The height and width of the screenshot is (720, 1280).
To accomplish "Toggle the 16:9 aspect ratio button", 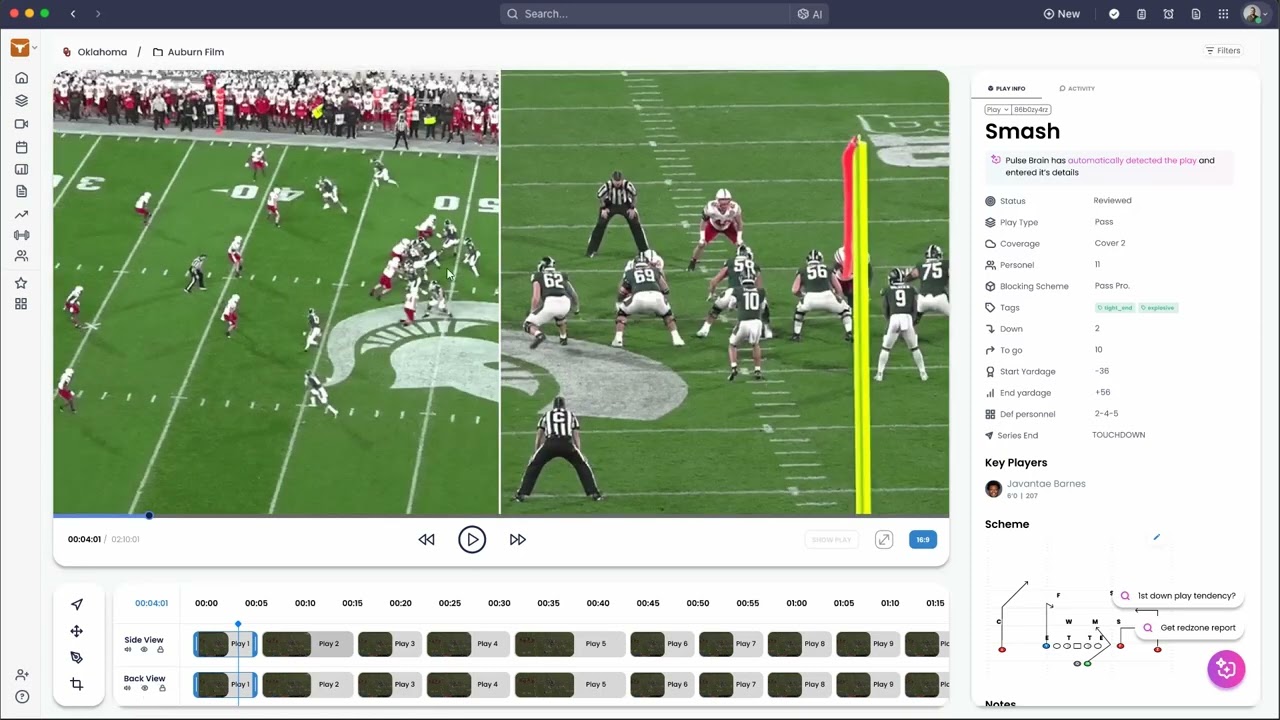I will 923,539.
